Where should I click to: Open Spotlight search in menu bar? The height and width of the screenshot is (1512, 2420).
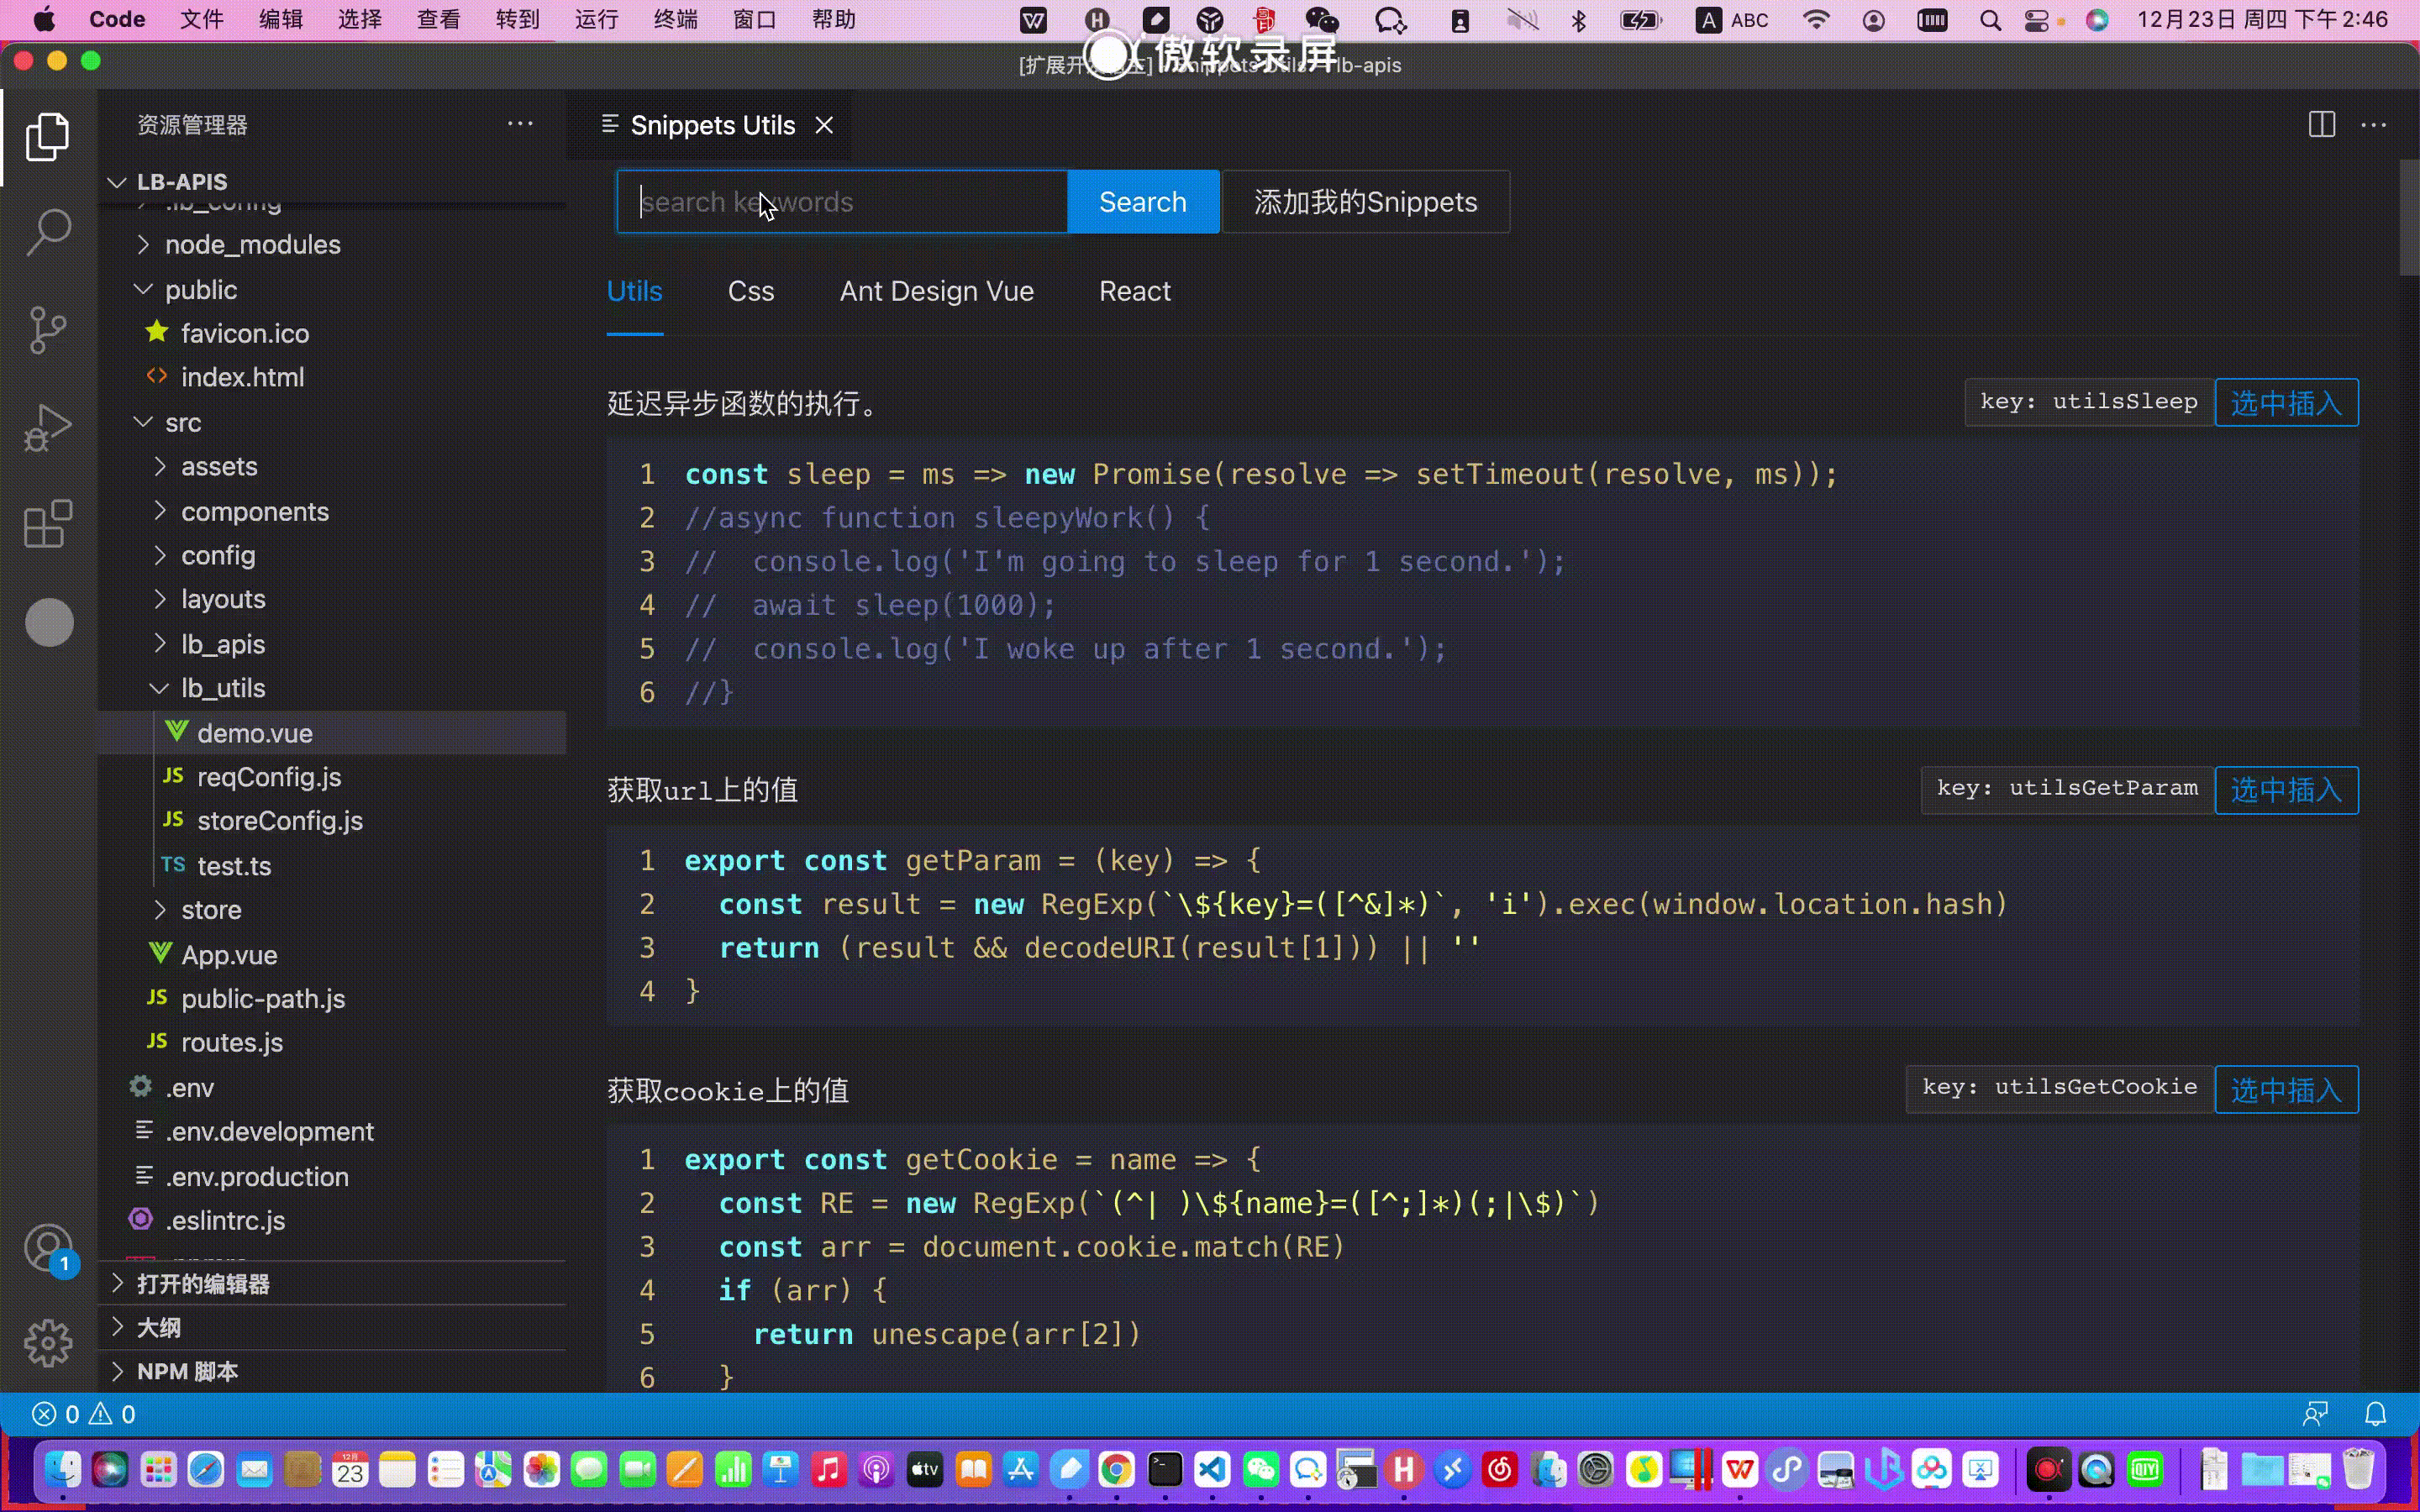(x=1990, y=20)
